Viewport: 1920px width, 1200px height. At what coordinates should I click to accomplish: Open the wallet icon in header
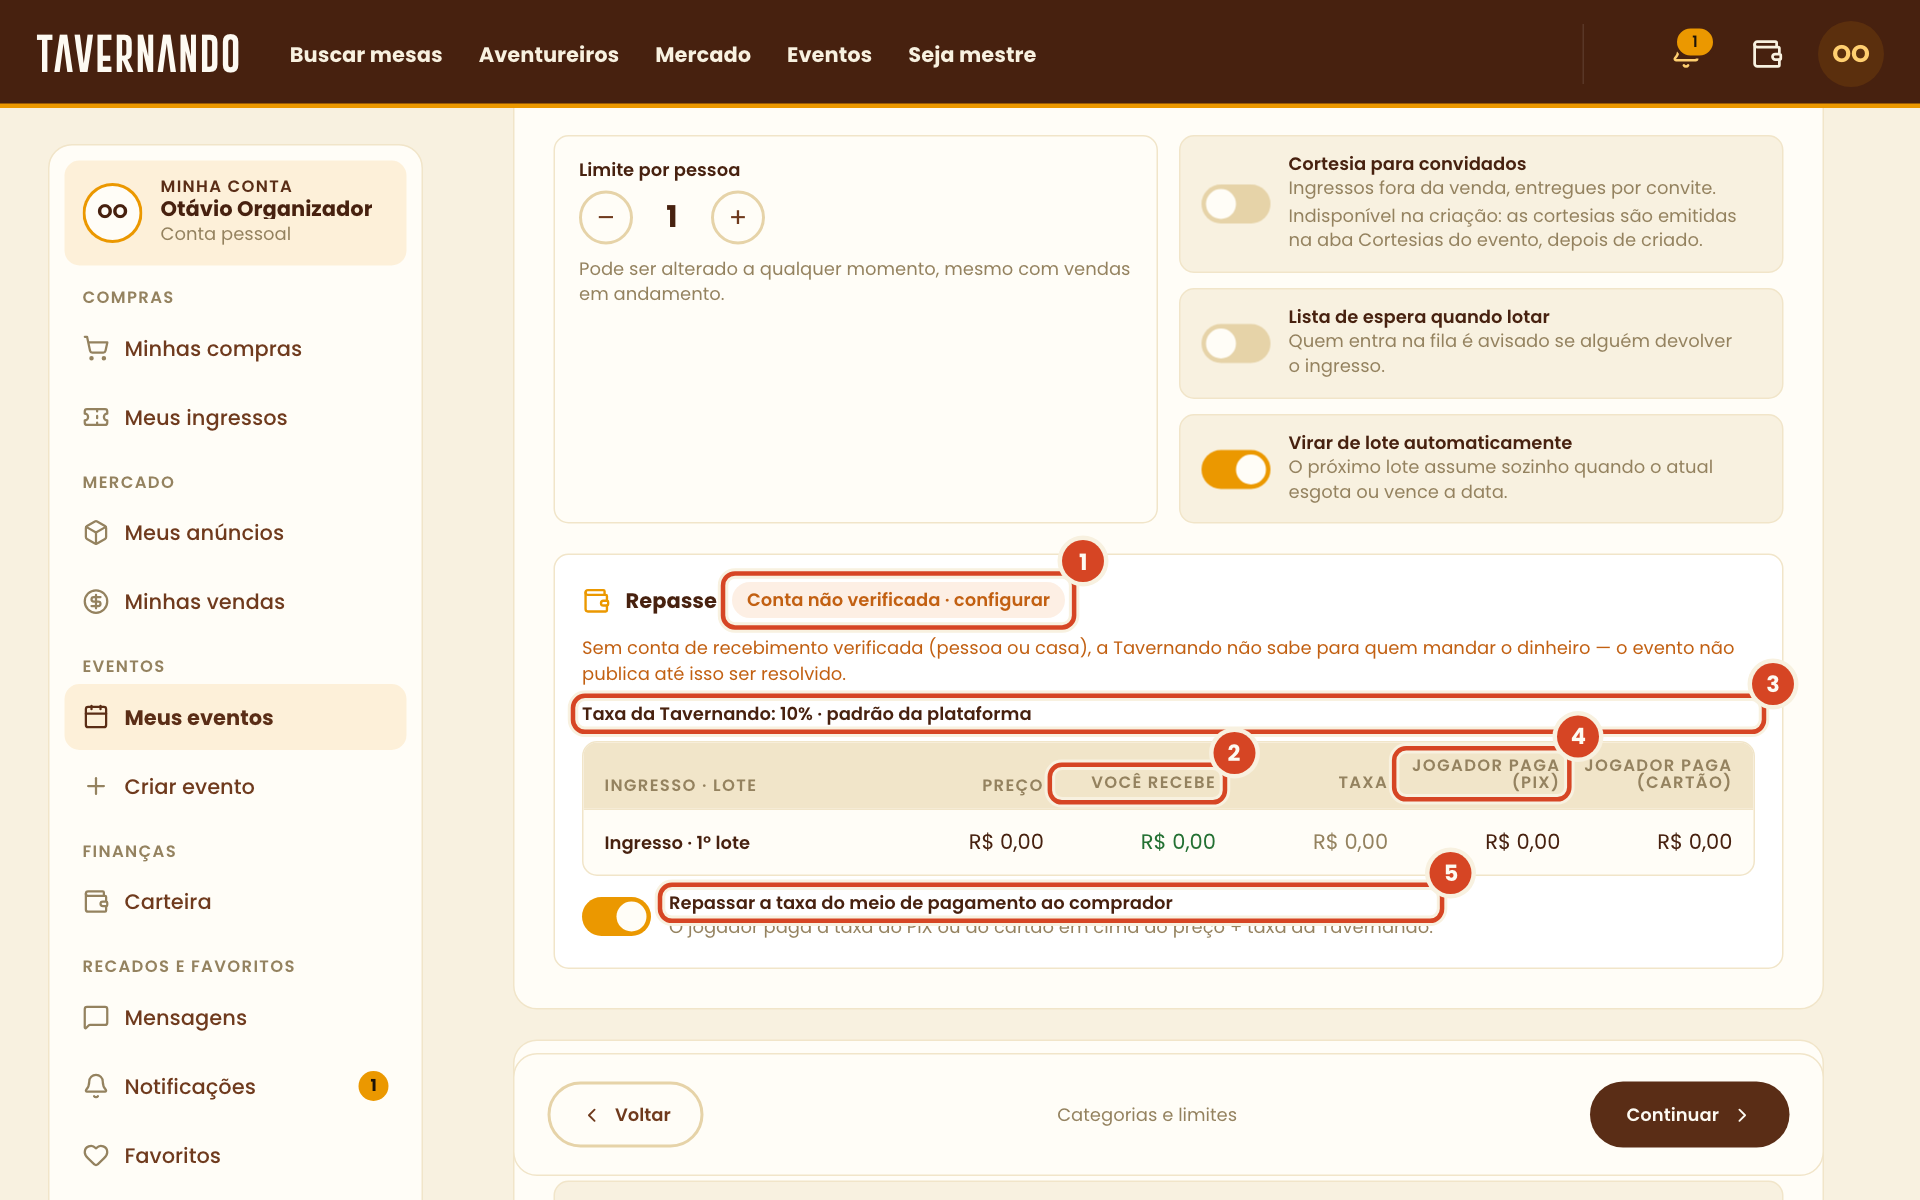[x=1767, y=54]
